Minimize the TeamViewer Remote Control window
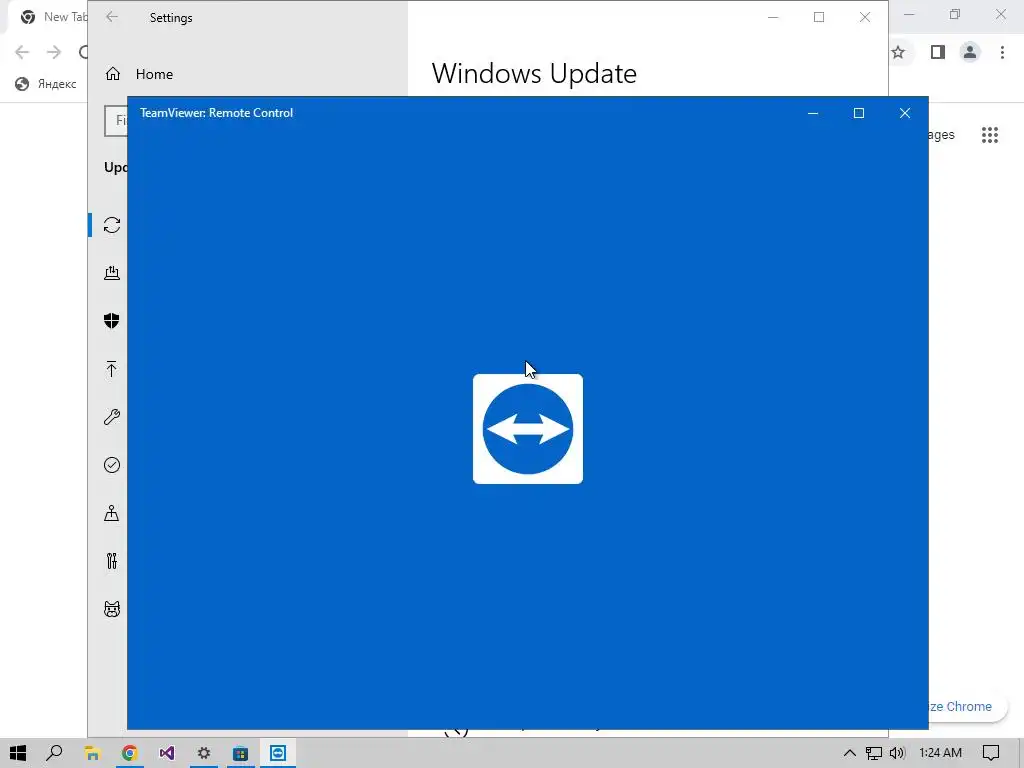Screen dimensions: 1024x768 pos(813,113)
